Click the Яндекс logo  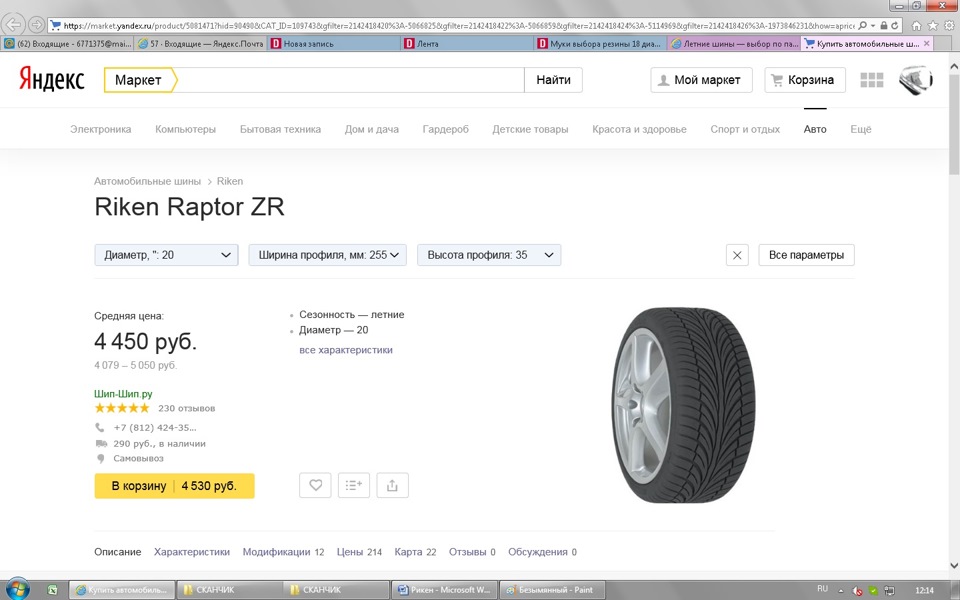tap(51, 79)
